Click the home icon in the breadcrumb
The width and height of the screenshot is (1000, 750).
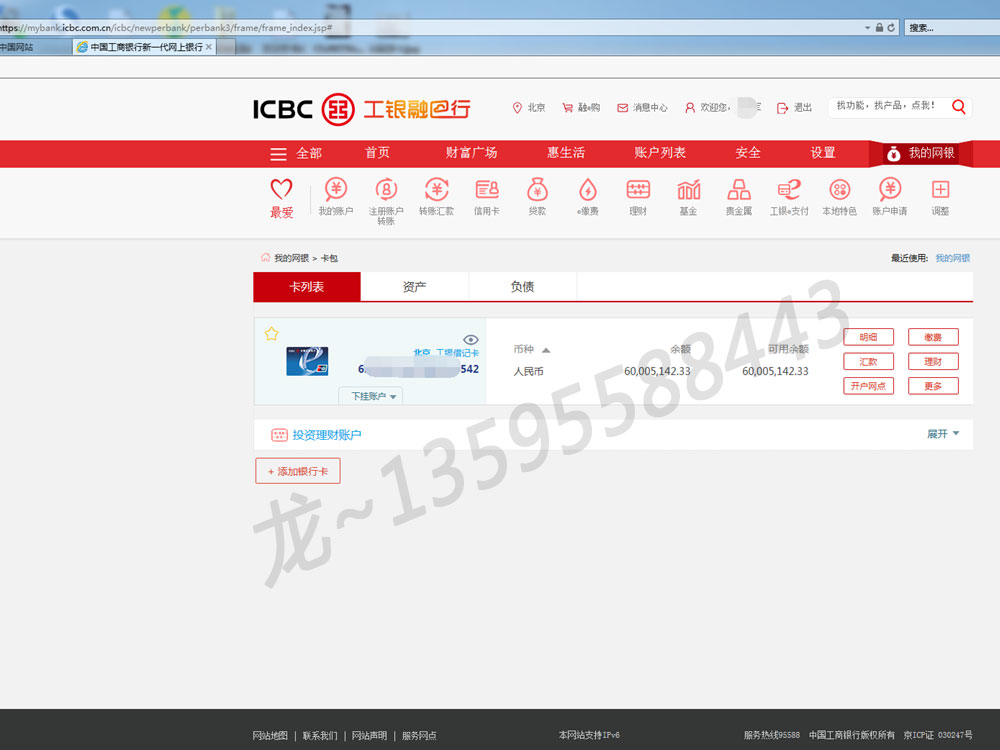tap(265, 258)
